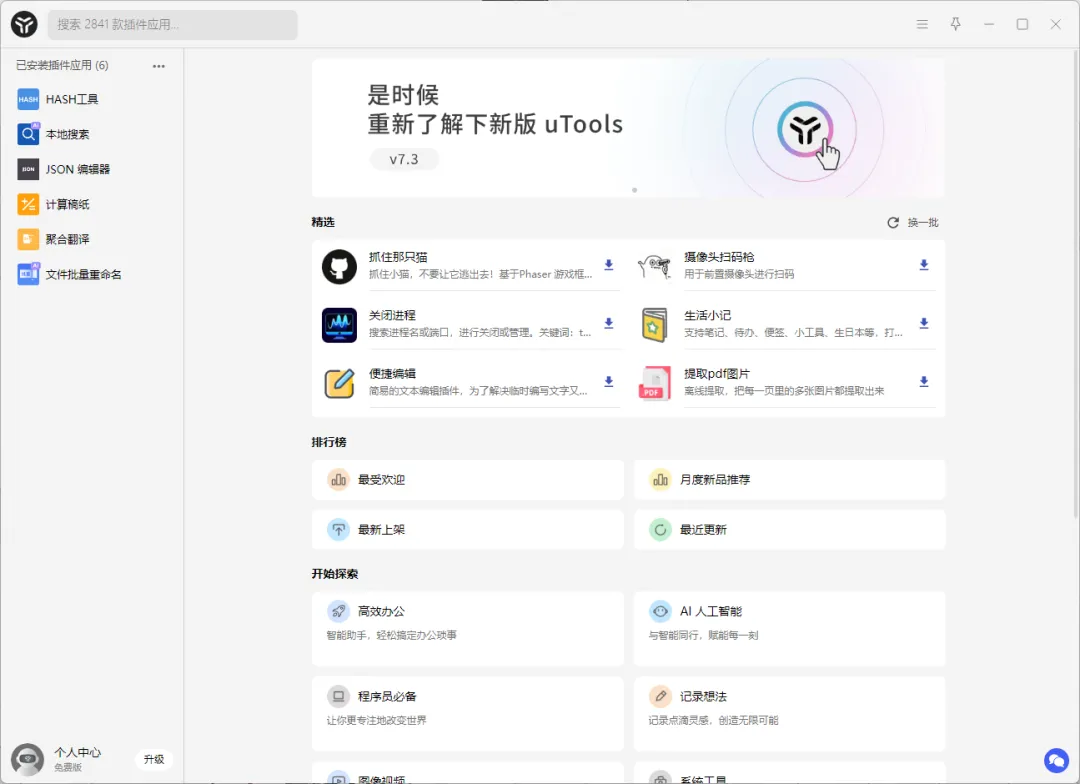Refresh featured list with 换一批
Image resolution: width=1080 pixels, height=784 pixels.
tap(913, 223)
